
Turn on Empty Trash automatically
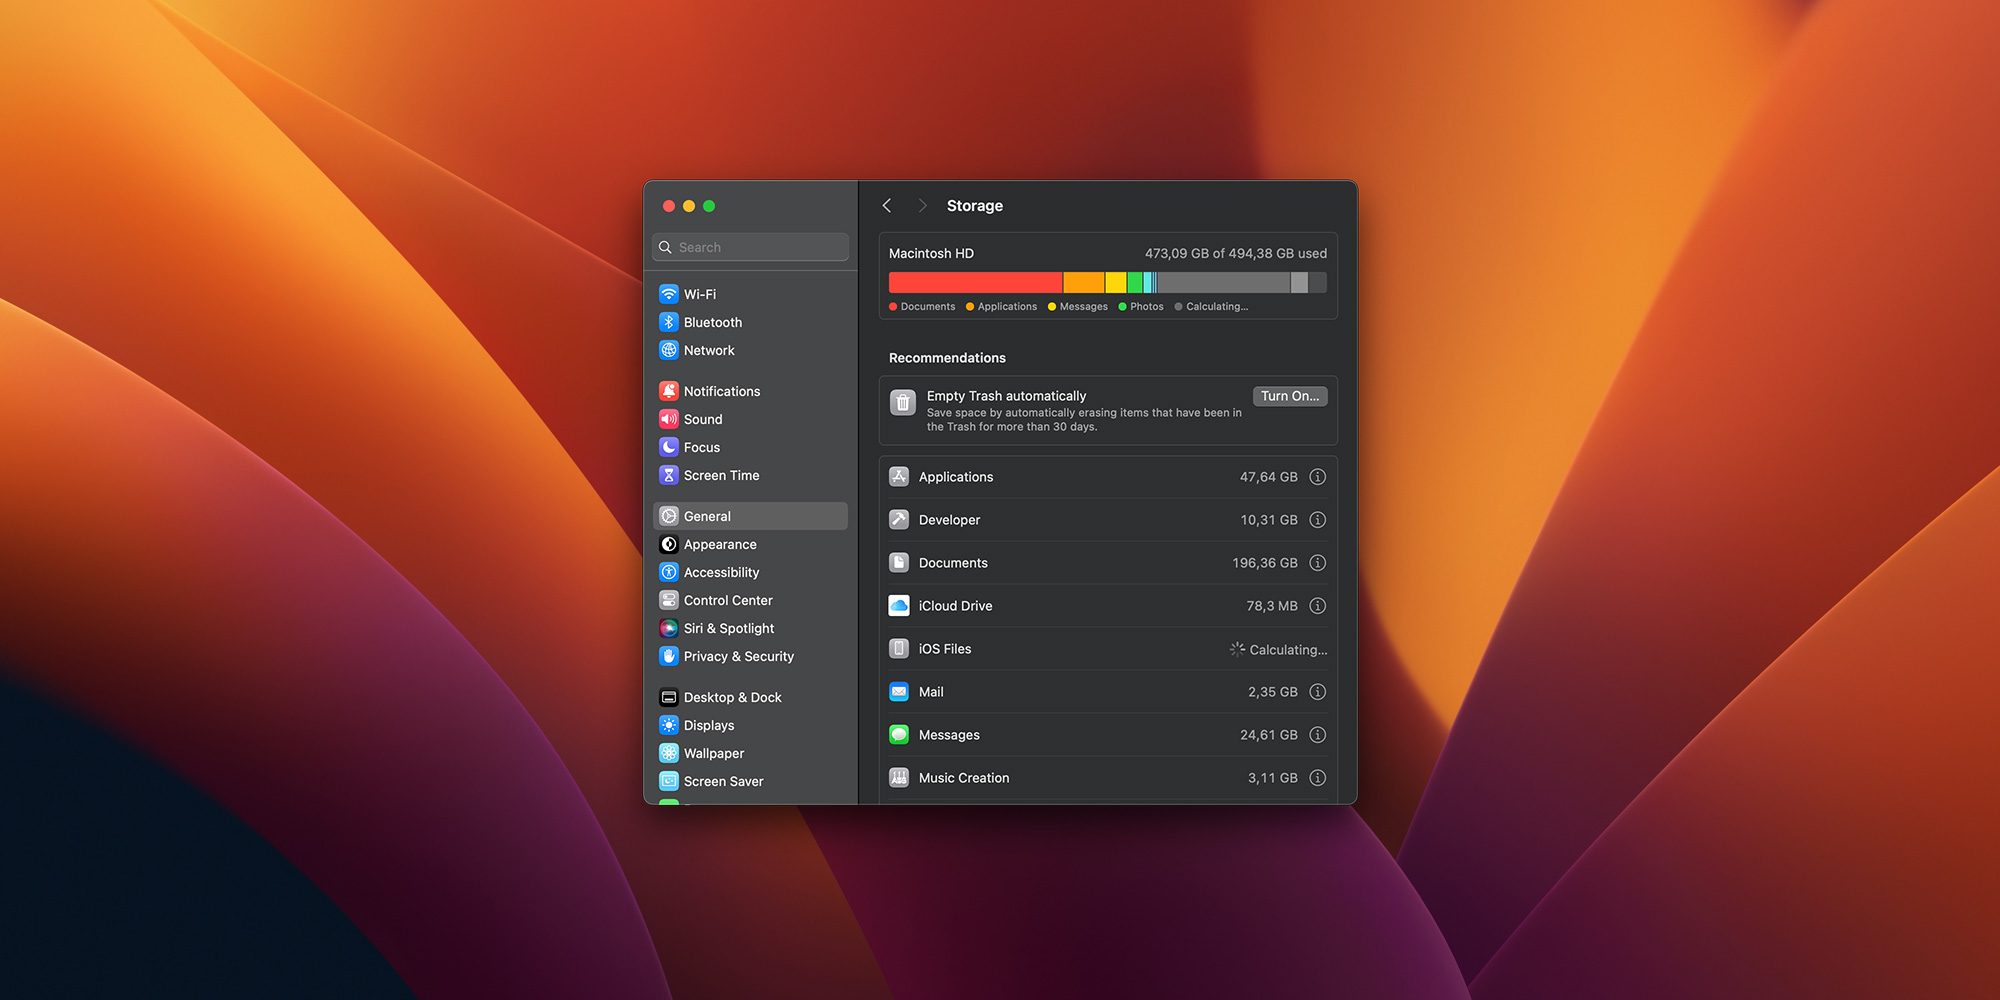(x=1289, y=396)
